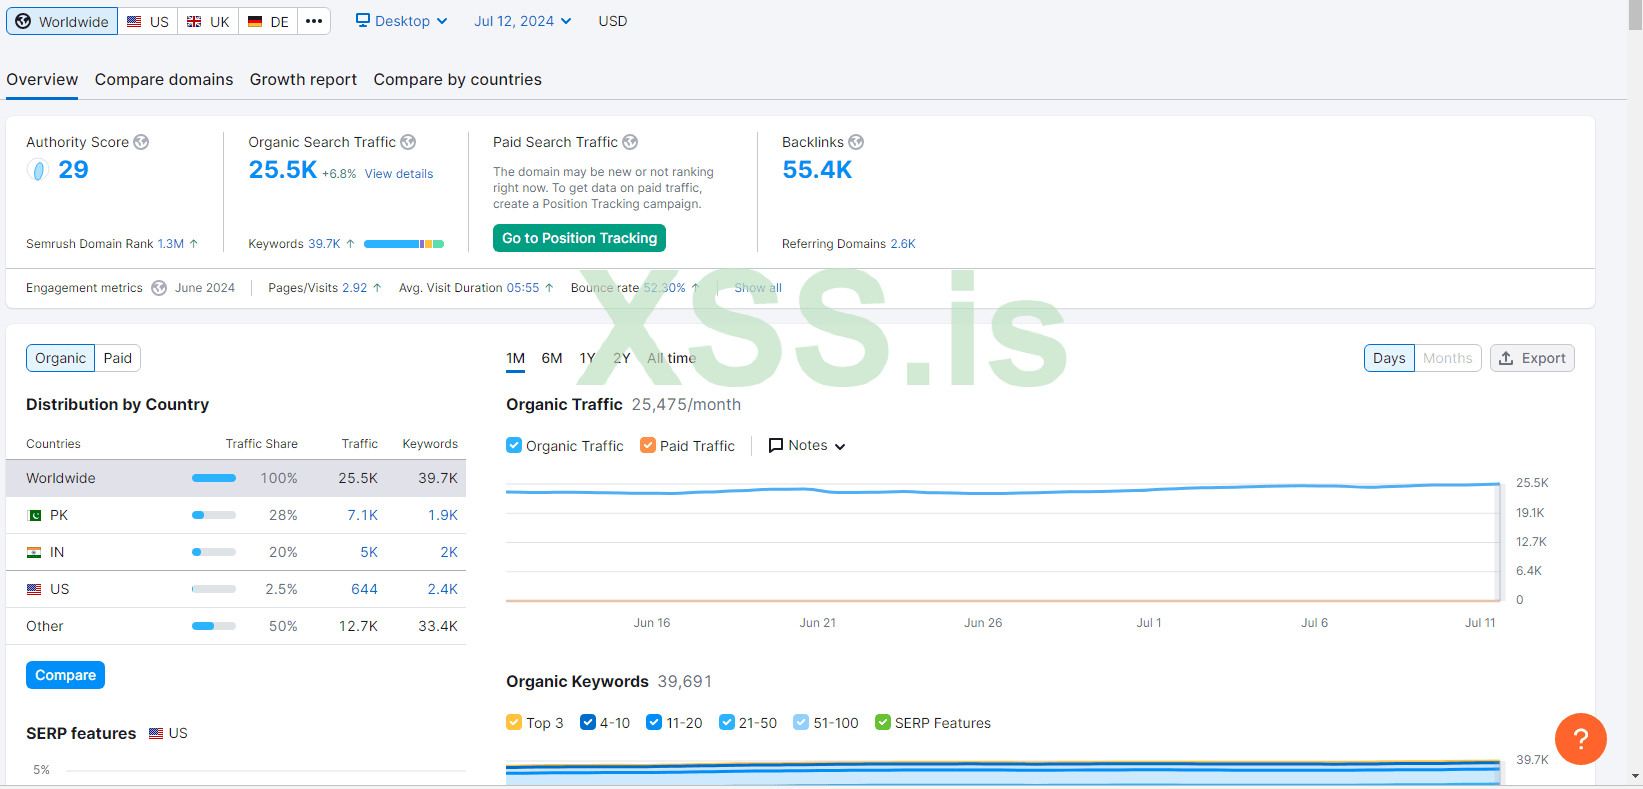Click the Export button
The width and height of the screenshot is (1643, 789).
pos(1532,358)
